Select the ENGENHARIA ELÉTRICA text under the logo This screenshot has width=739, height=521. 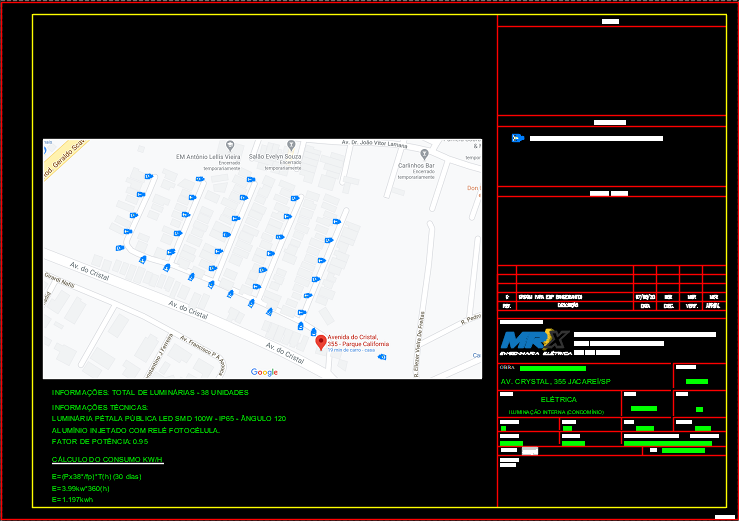click(x=537, y=353)
